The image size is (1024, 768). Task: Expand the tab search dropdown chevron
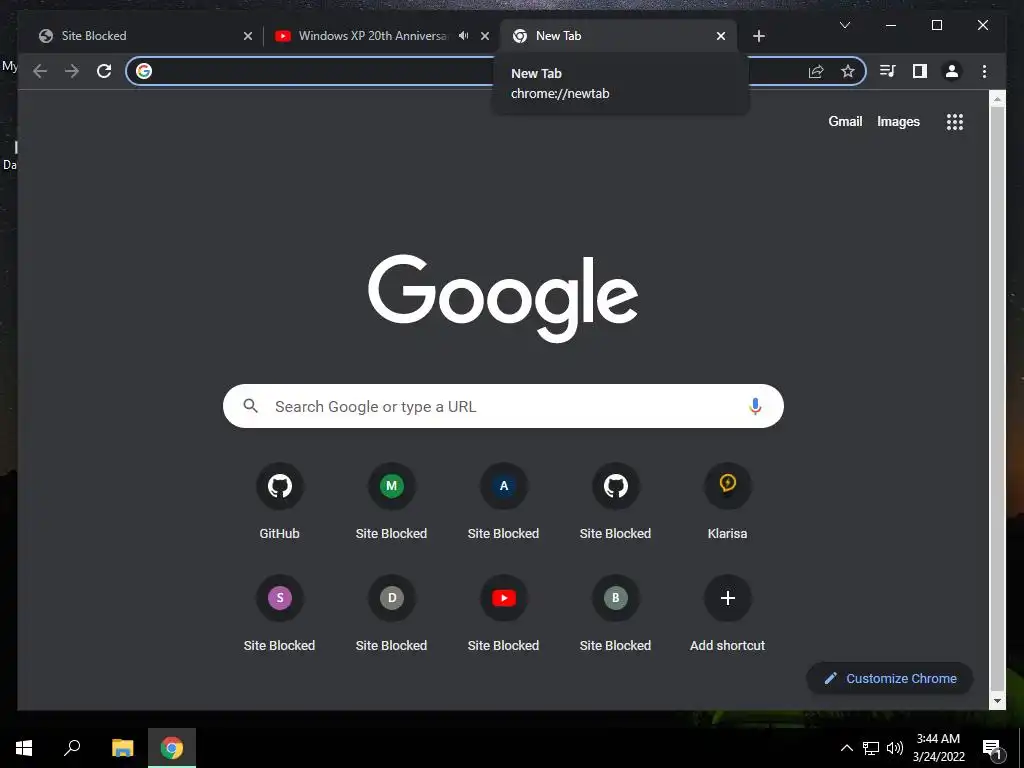point(844,25)
